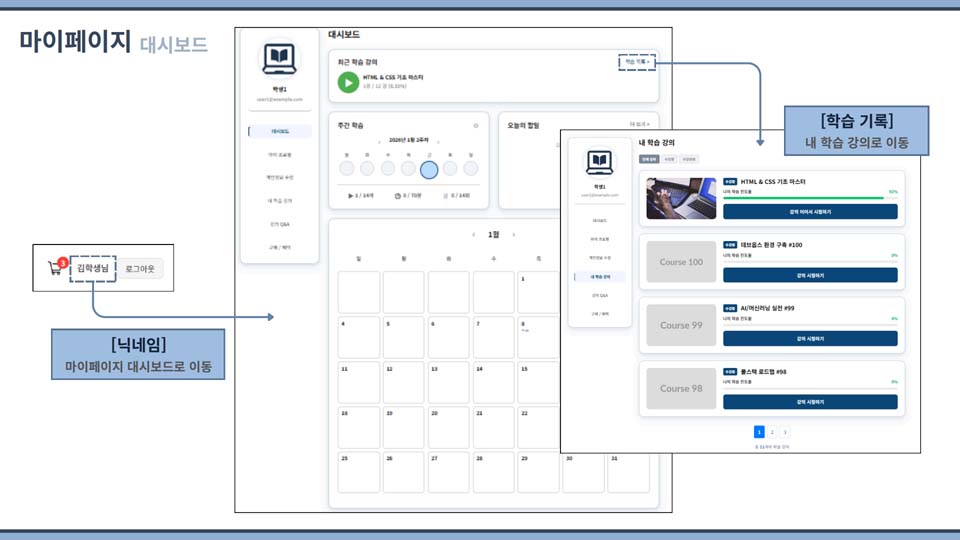Viewport: 960px width, 540px height.
Task: Select 내 학습 강의 in right sidebar
Action: click(x=600, y=277)
